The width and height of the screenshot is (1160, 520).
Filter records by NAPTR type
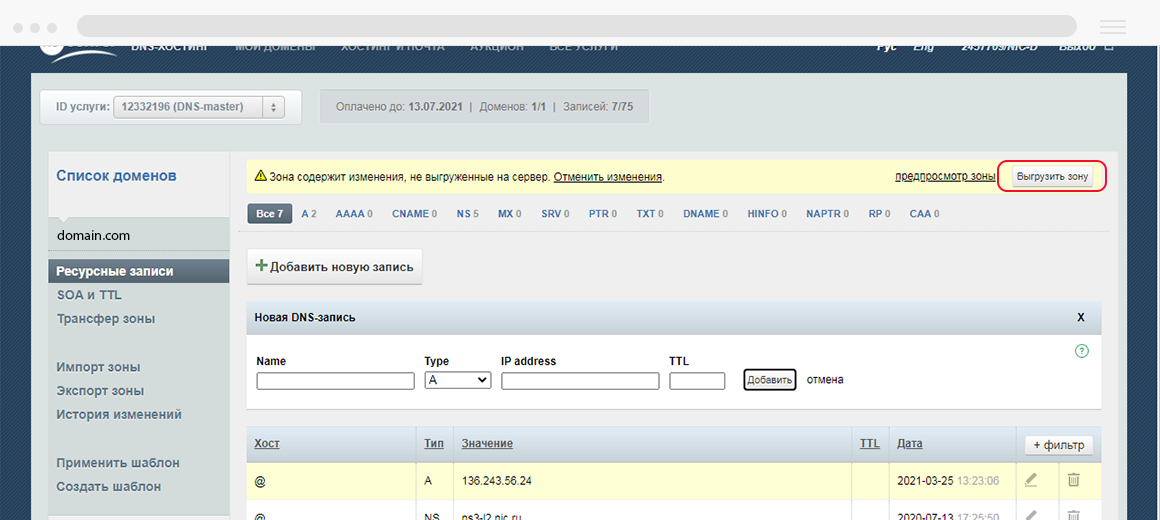tap(828, 214)
